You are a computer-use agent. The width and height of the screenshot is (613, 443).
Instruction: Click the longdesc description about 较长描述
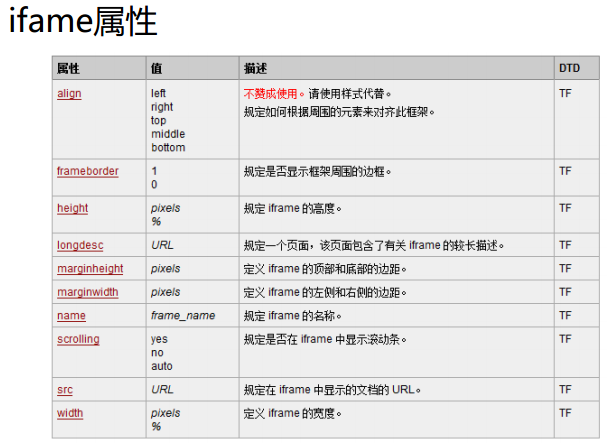[374, 246]
